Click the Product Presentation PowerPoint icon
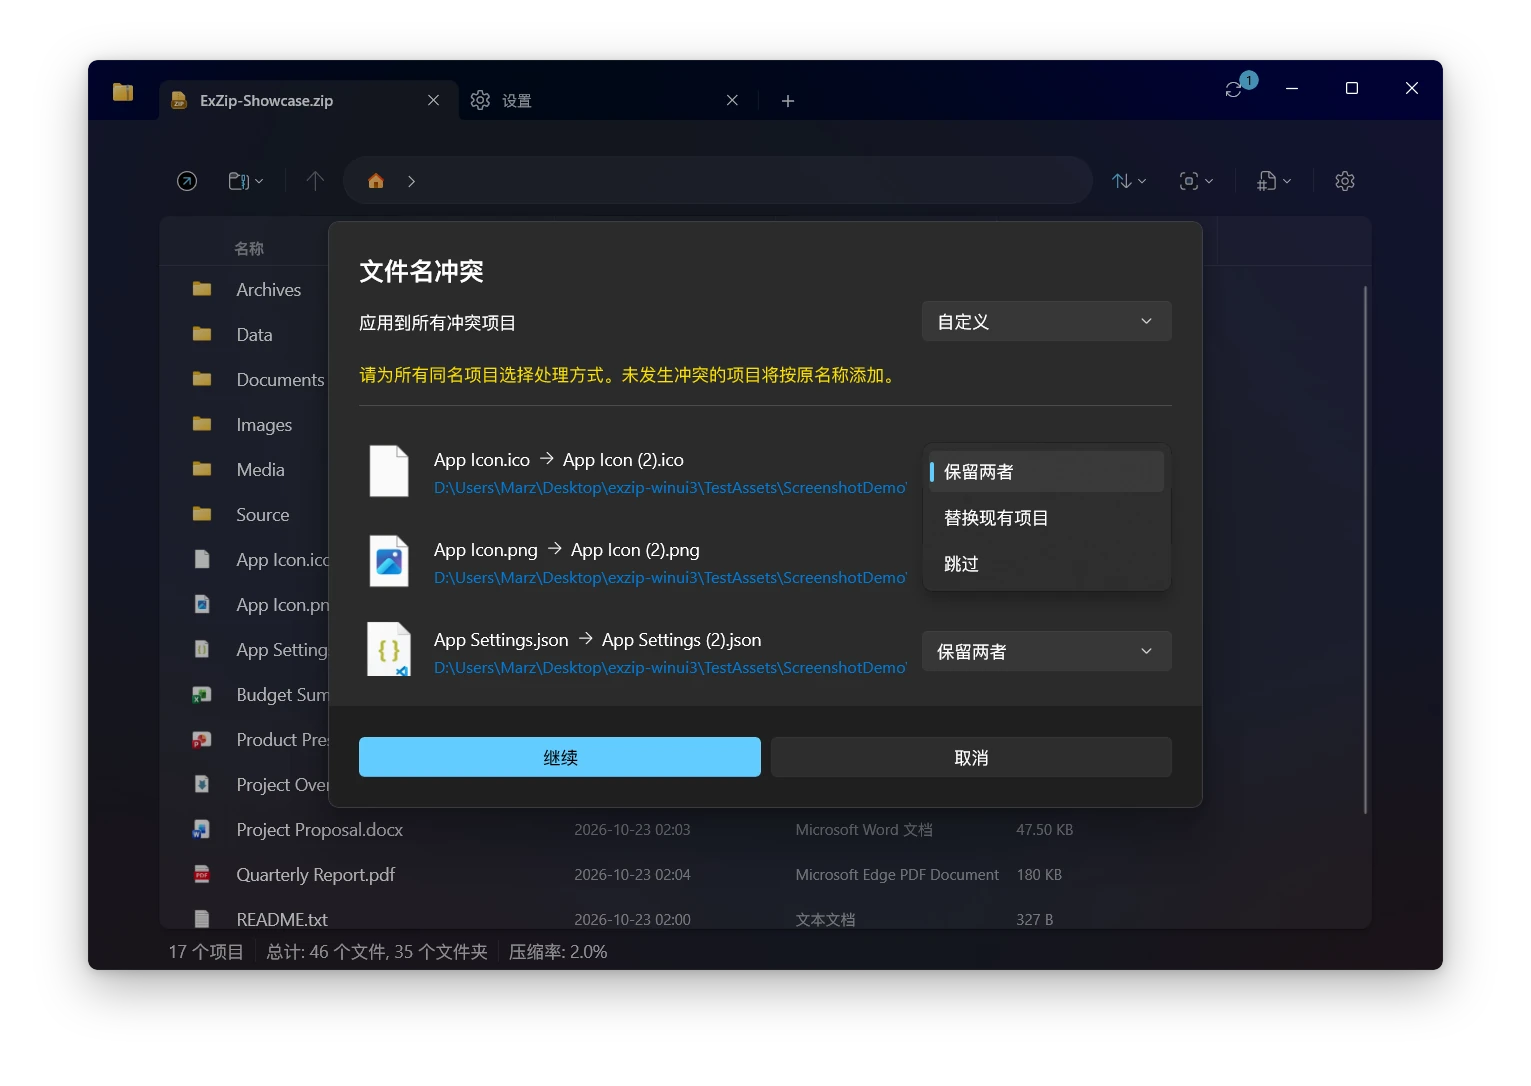The width and height of the screenshot is (1531, 1086). pos(202,739)
